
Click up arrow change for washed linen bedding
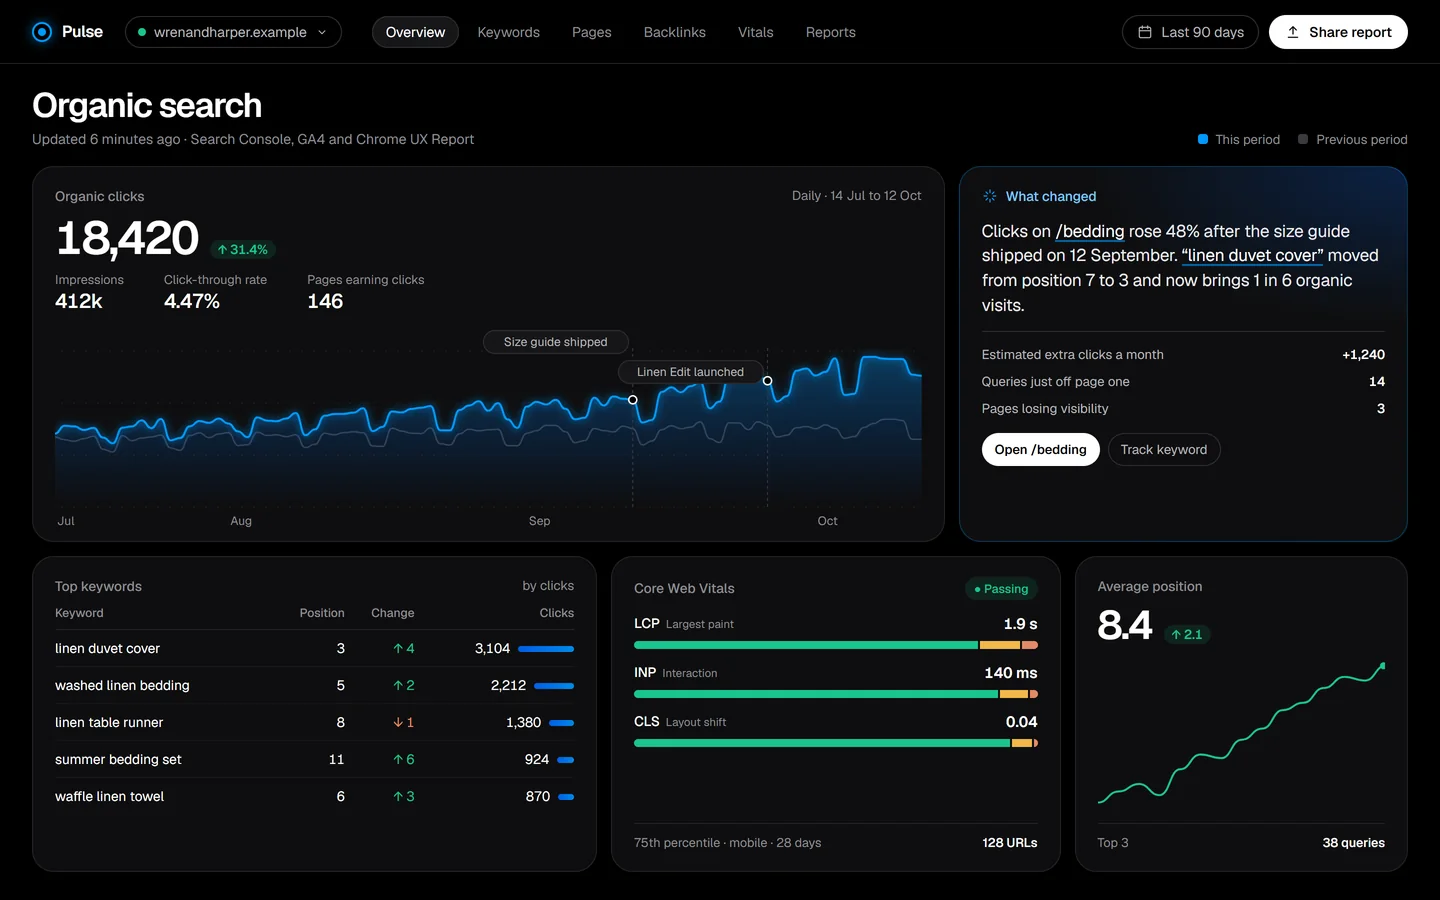pyautogui.click(x=404, y=686)
